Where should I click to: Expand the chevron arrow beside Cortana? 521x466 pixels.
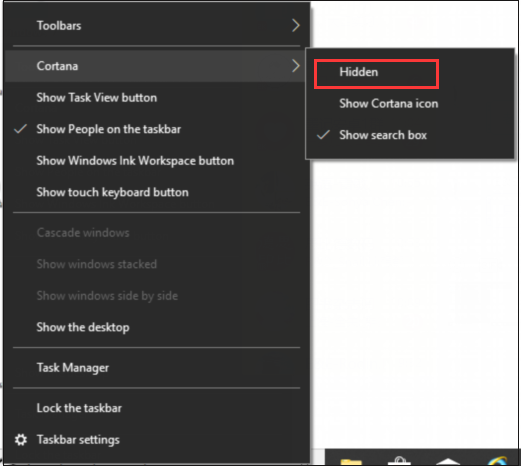click(x=295, y=66)
